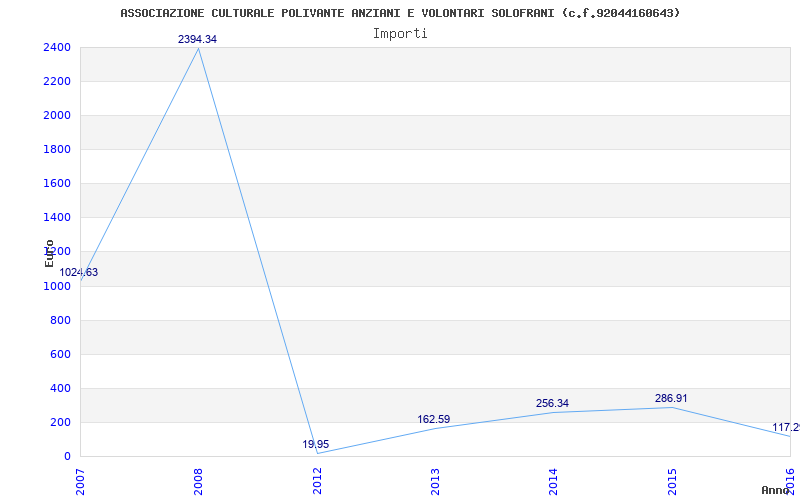Image resolution: width=800 pixels, height=500 pixels.
Task: Click the 256.34 data label
Action: tap(552, 404)
